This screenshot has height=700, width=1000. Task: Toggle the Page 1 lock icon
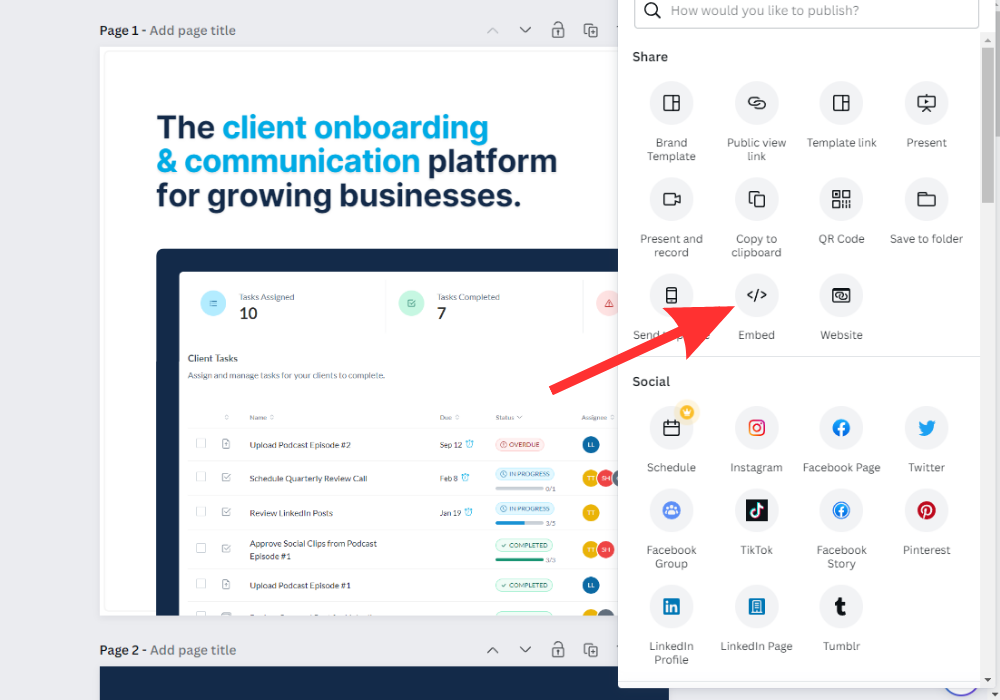[x=558, y=30]
